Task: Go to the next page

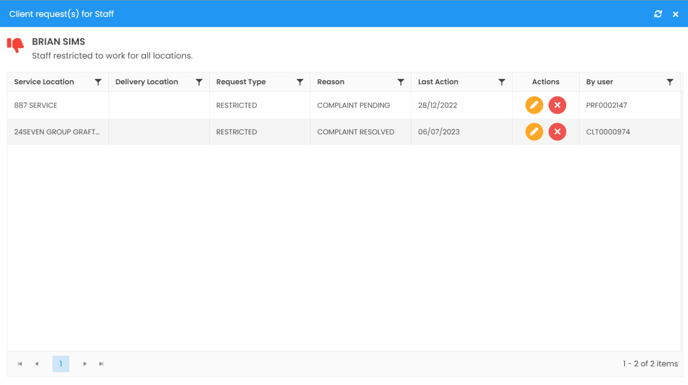Action: [x=85, y=364]
